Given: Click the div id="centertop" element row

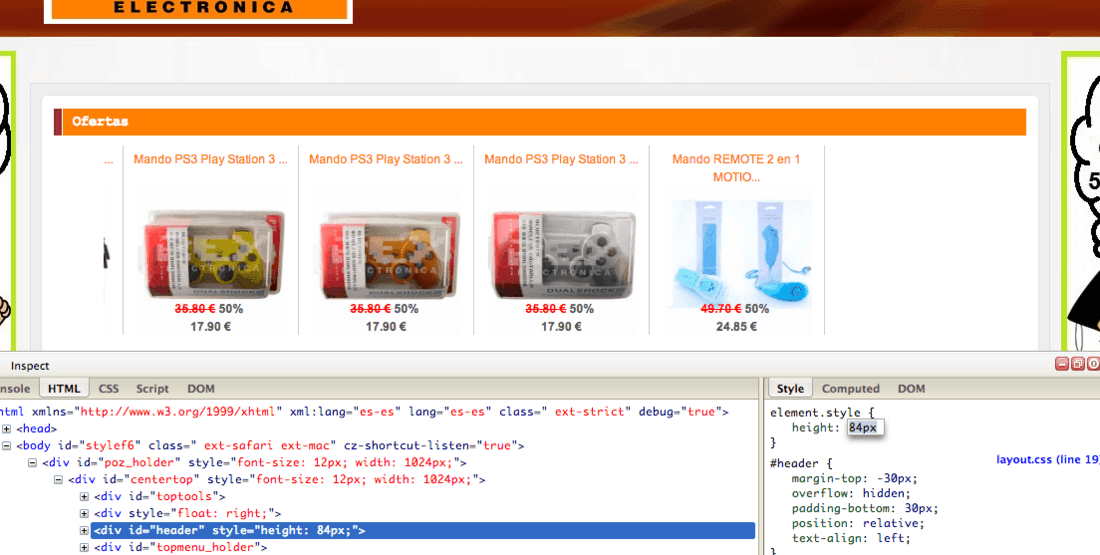Looking at the screenshot, I should [277, 479].
